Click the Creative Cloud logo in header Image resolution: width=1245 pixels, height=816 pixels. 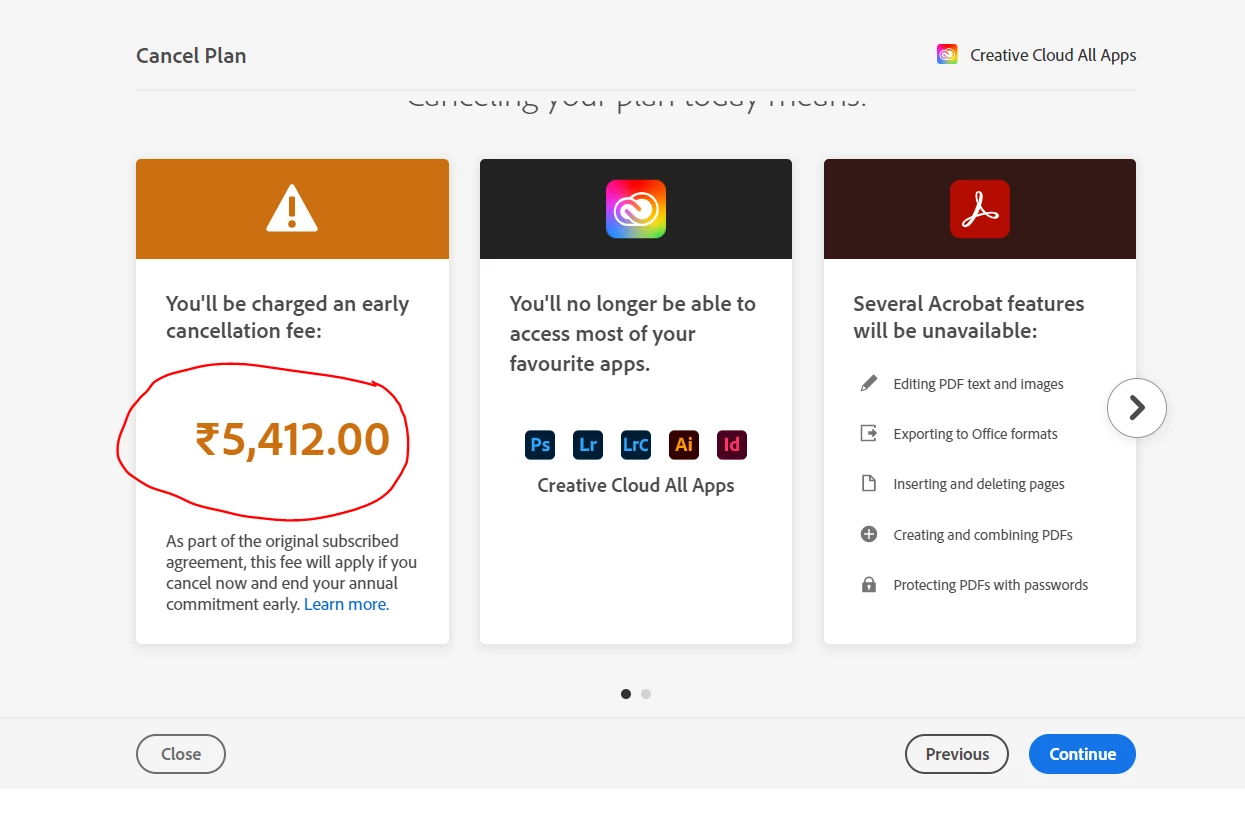tap(947, 55)
